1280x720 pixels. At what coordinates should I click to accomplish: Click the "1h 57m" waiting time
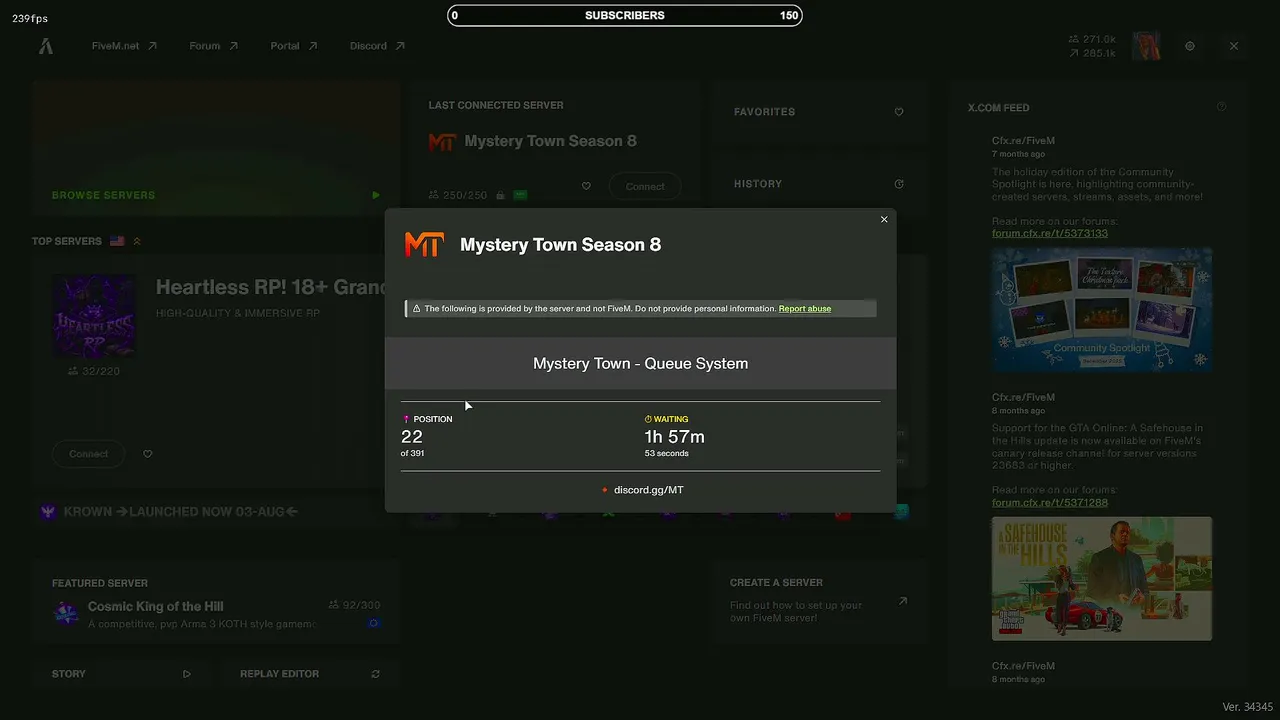pyautogui.click(x=674, y=437)
